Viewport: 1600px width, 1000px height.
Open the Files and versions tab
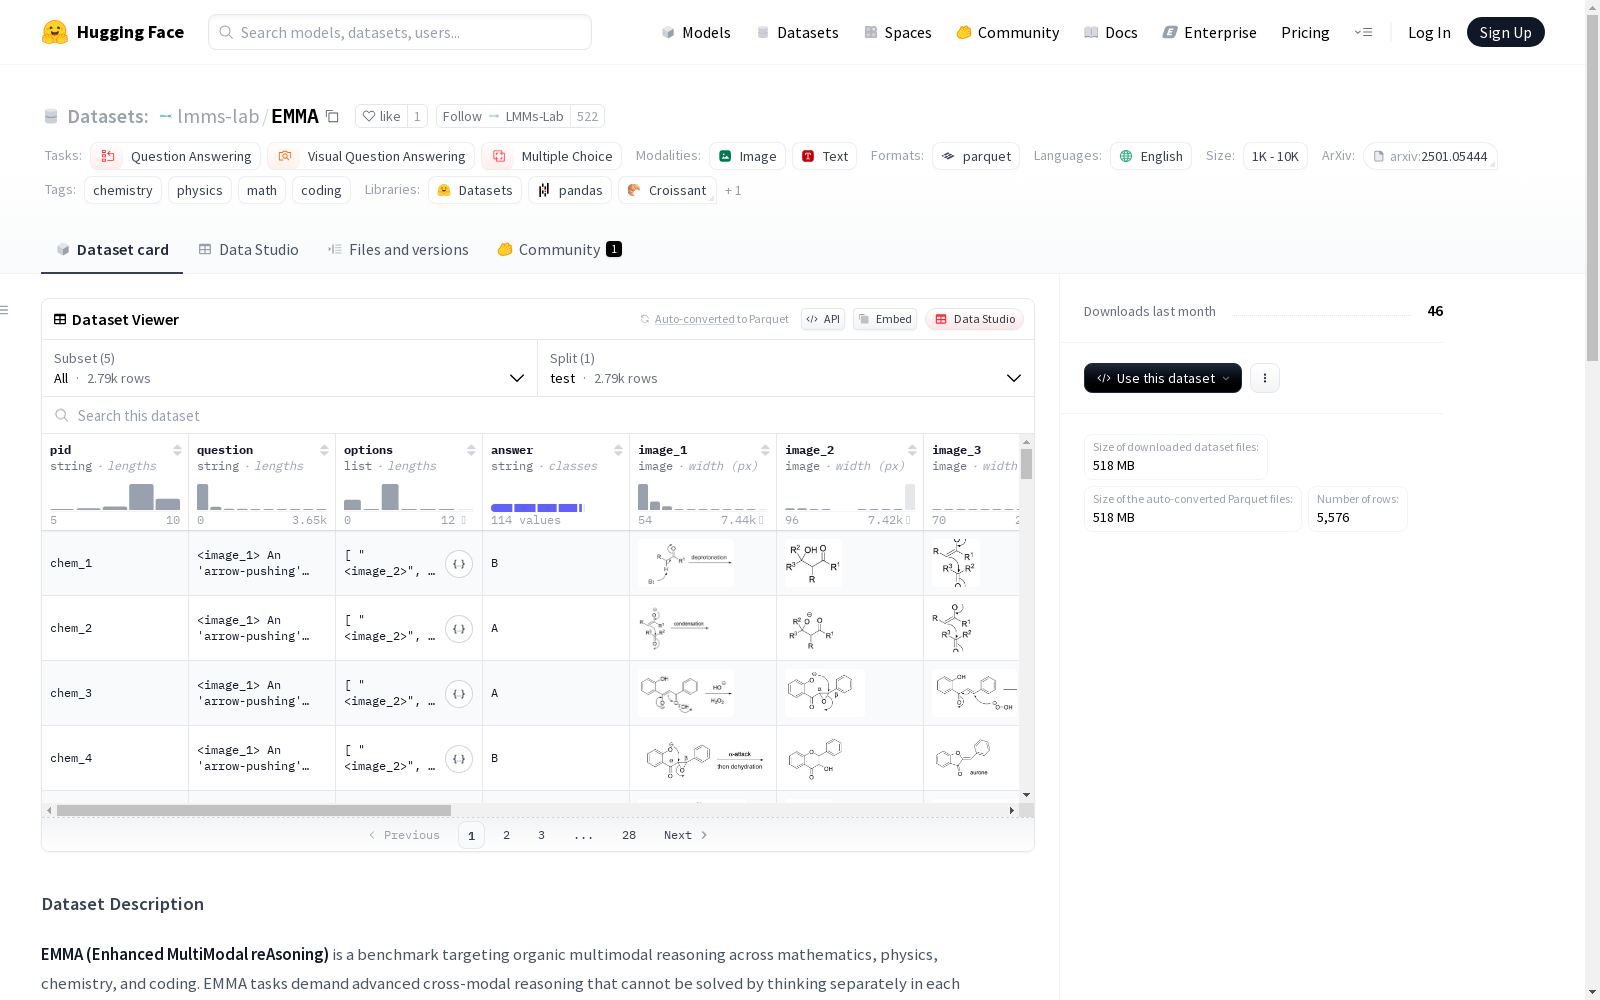[x=398, y=249]
